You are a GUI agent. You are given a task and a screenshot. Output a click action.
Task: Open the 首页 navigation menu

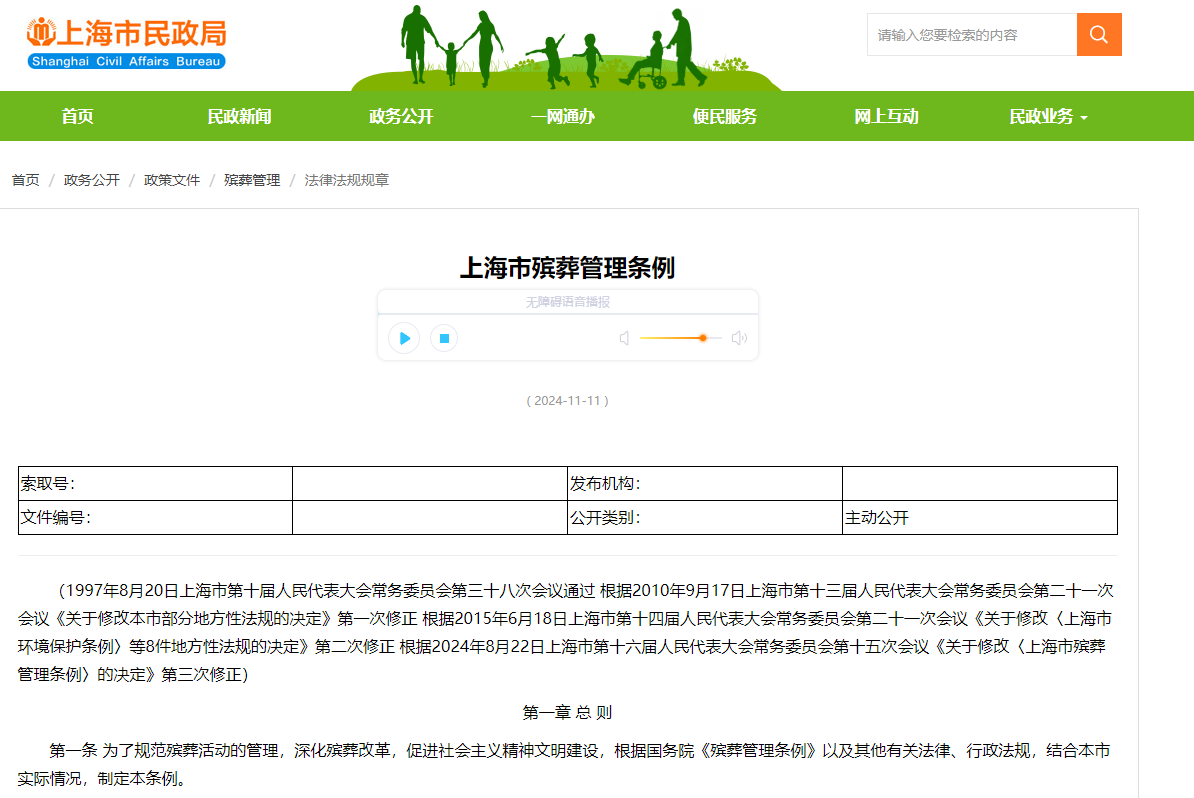81,116
